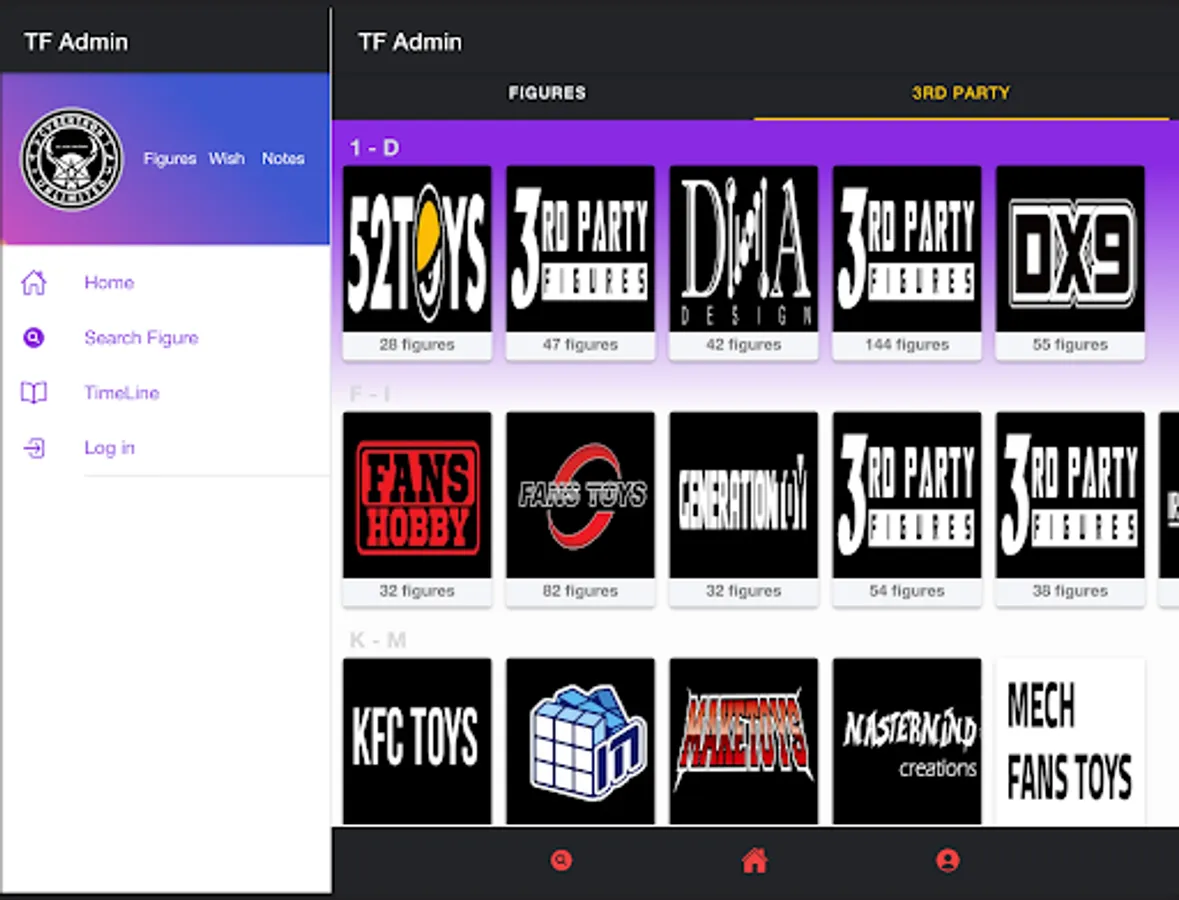1179x900 pixels.
Task: Click the round profile avatar logo
Action: pyautogui.click(x=71, y=159)
